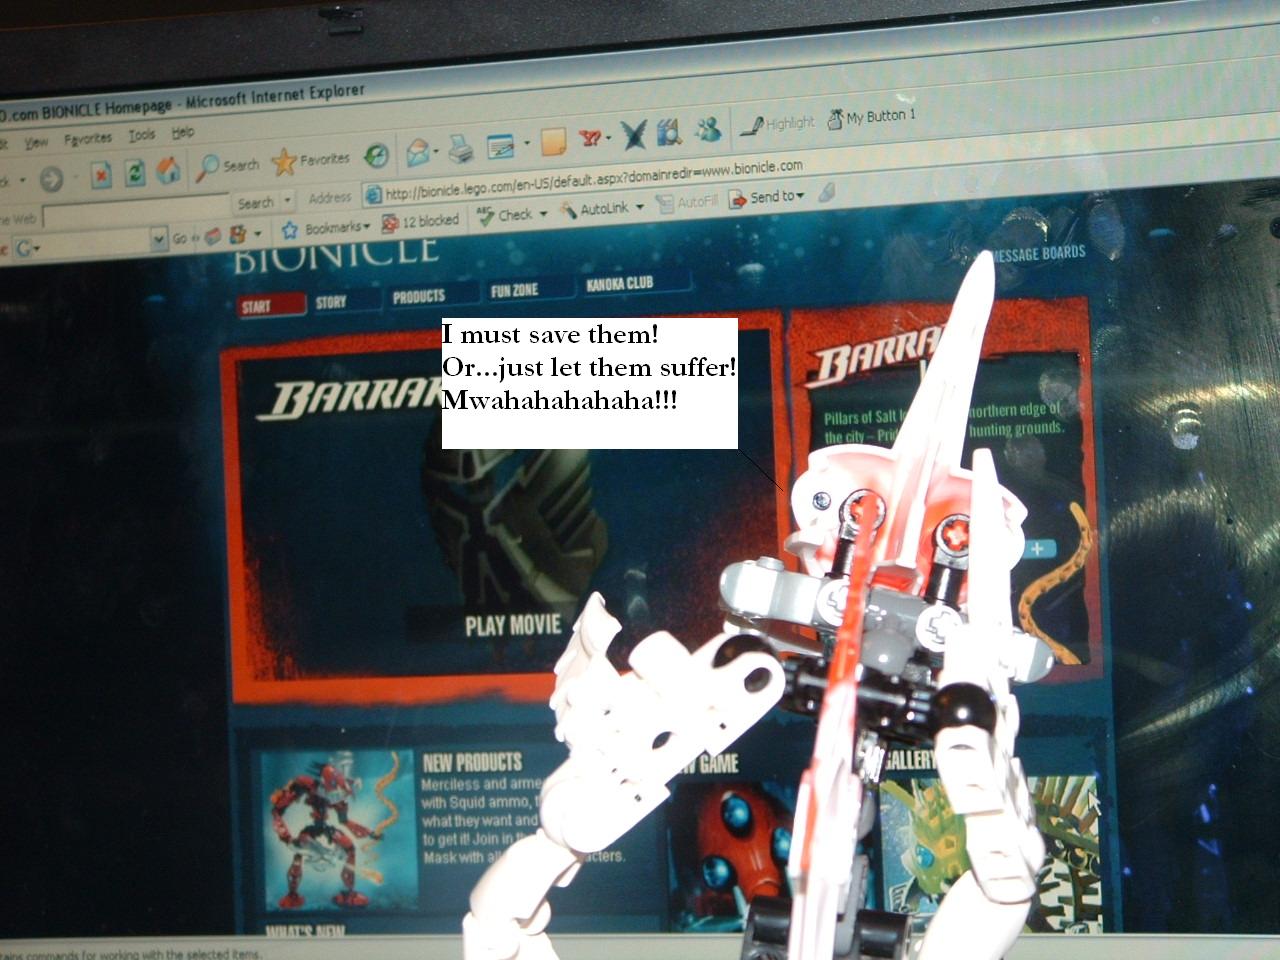Click the NEW PRODUCTS heading link

tap(472, 764)
